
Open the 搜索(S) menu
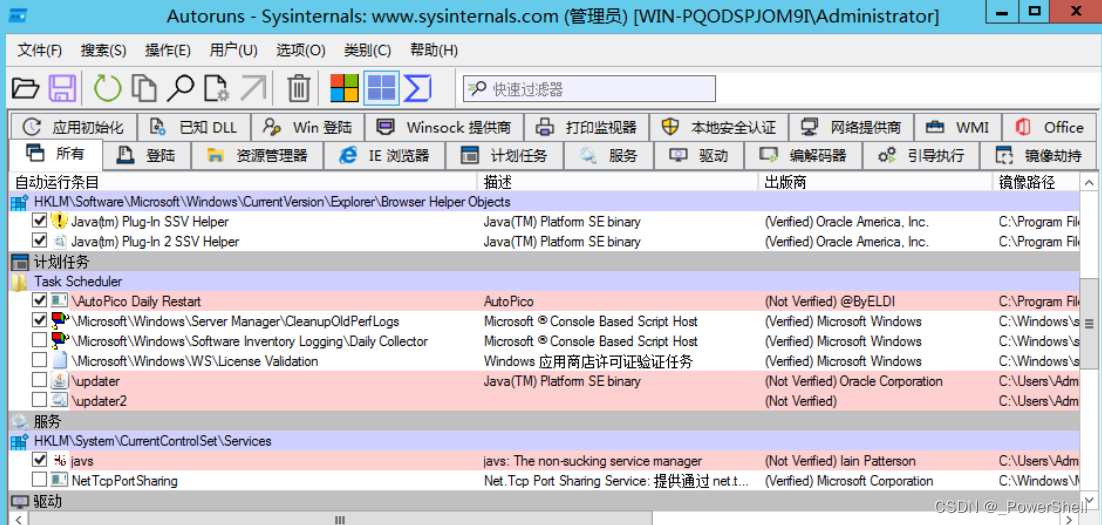pyautogui.click(x=103, y=51)
